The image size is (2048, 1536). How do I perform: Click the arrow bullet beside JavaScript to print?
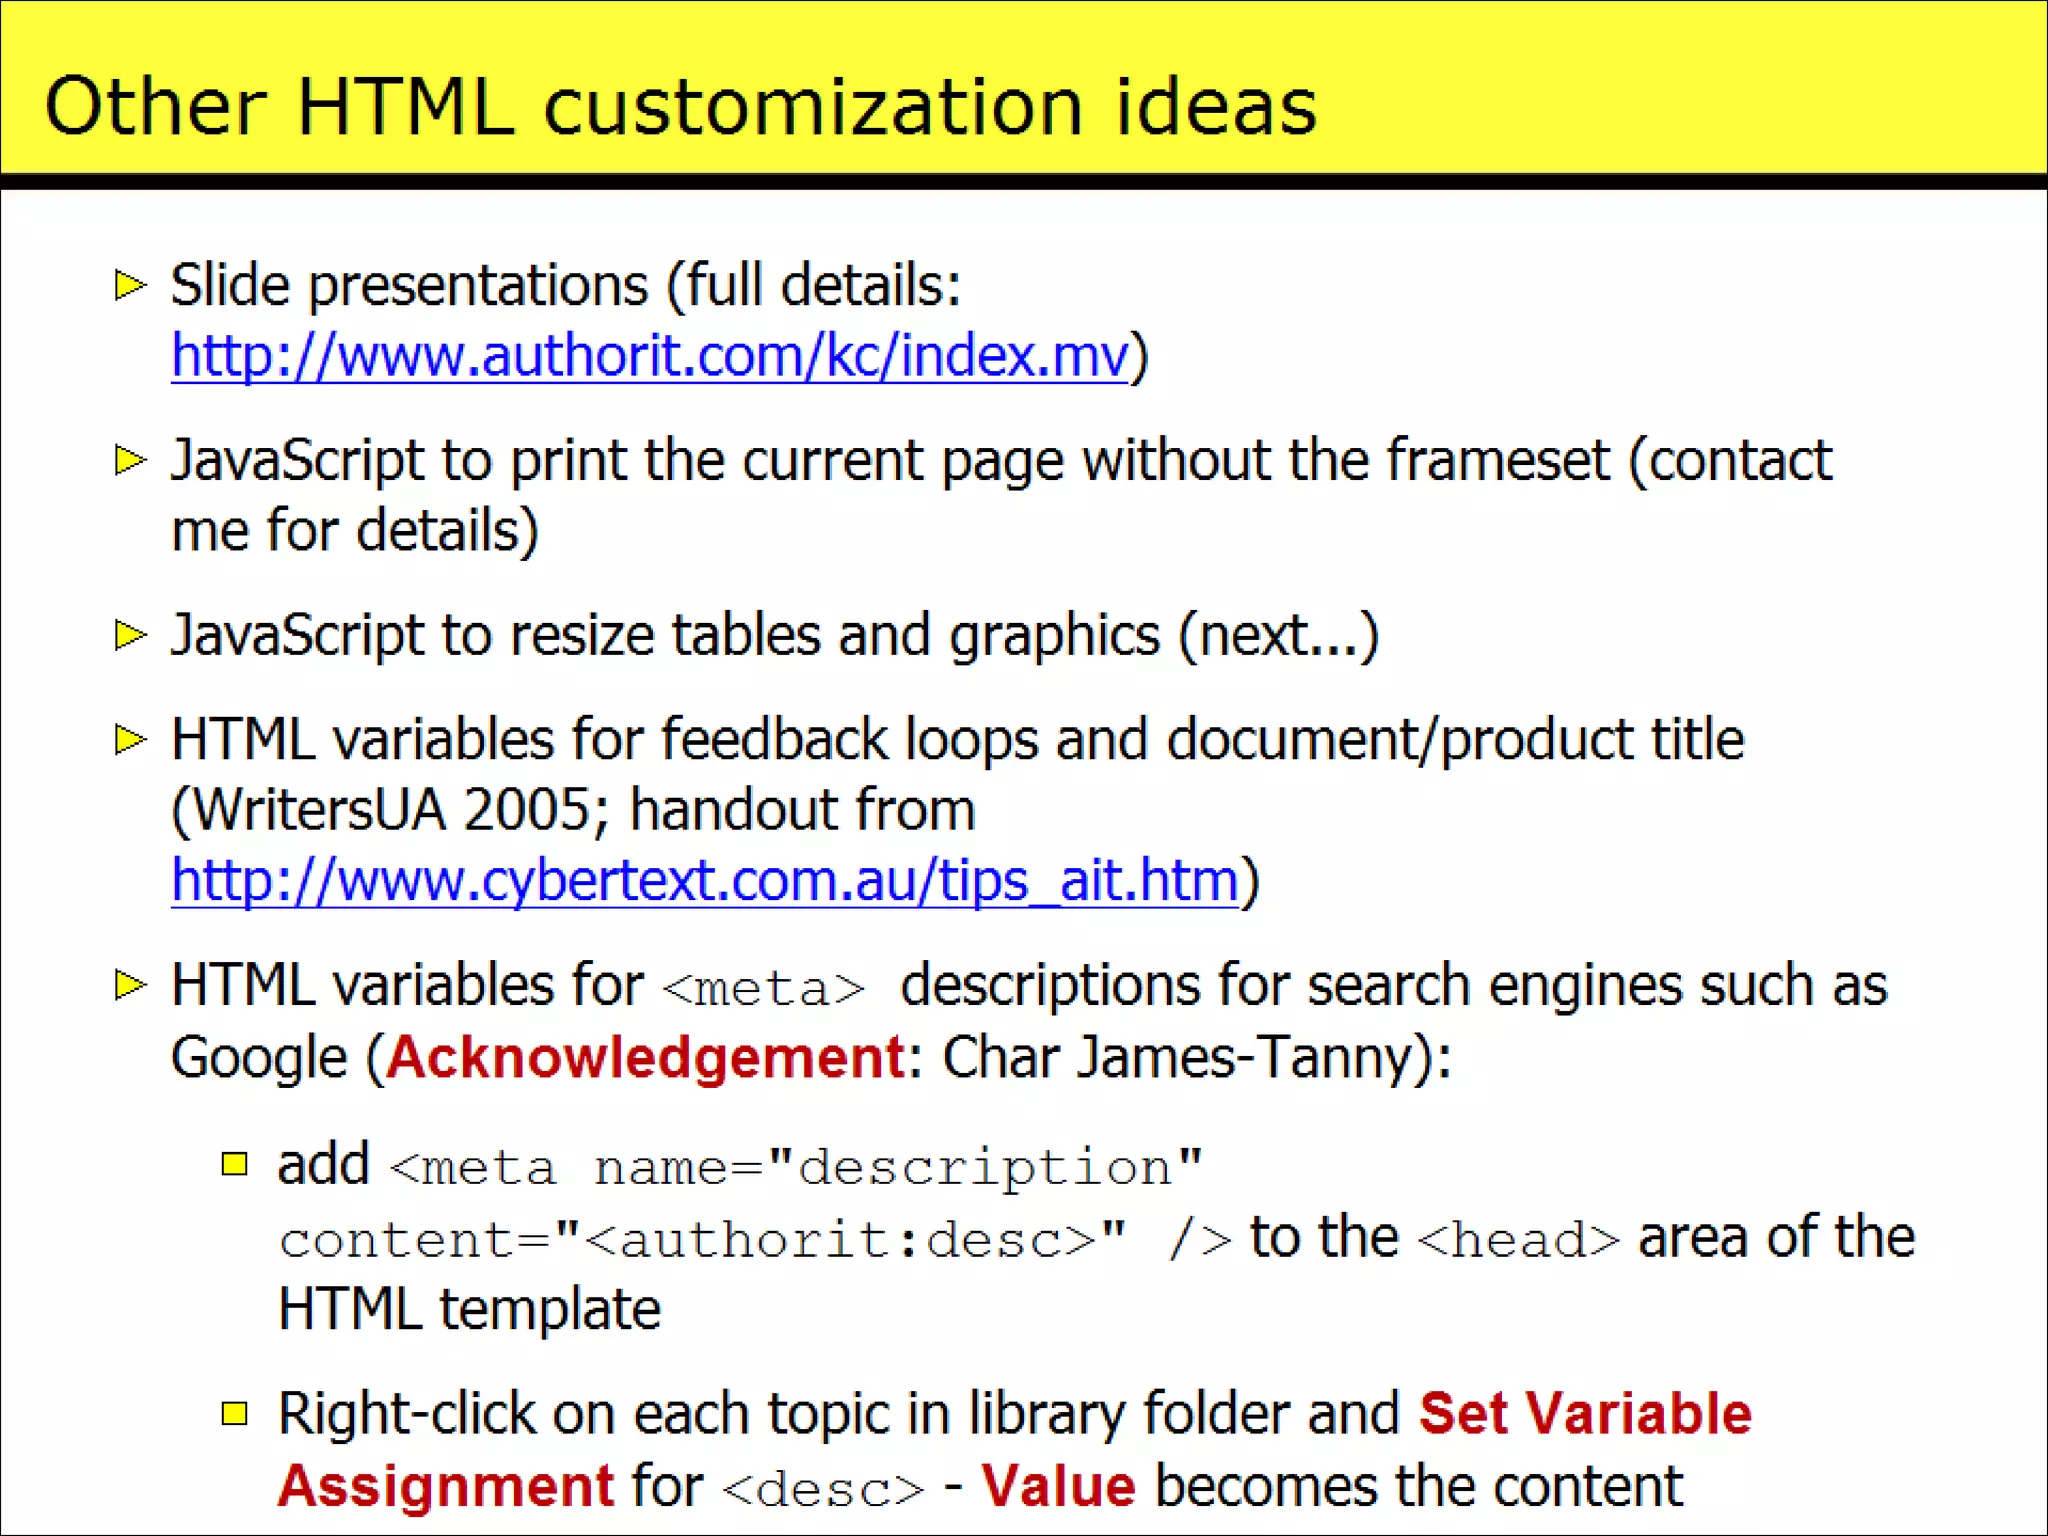pos(130,460)
